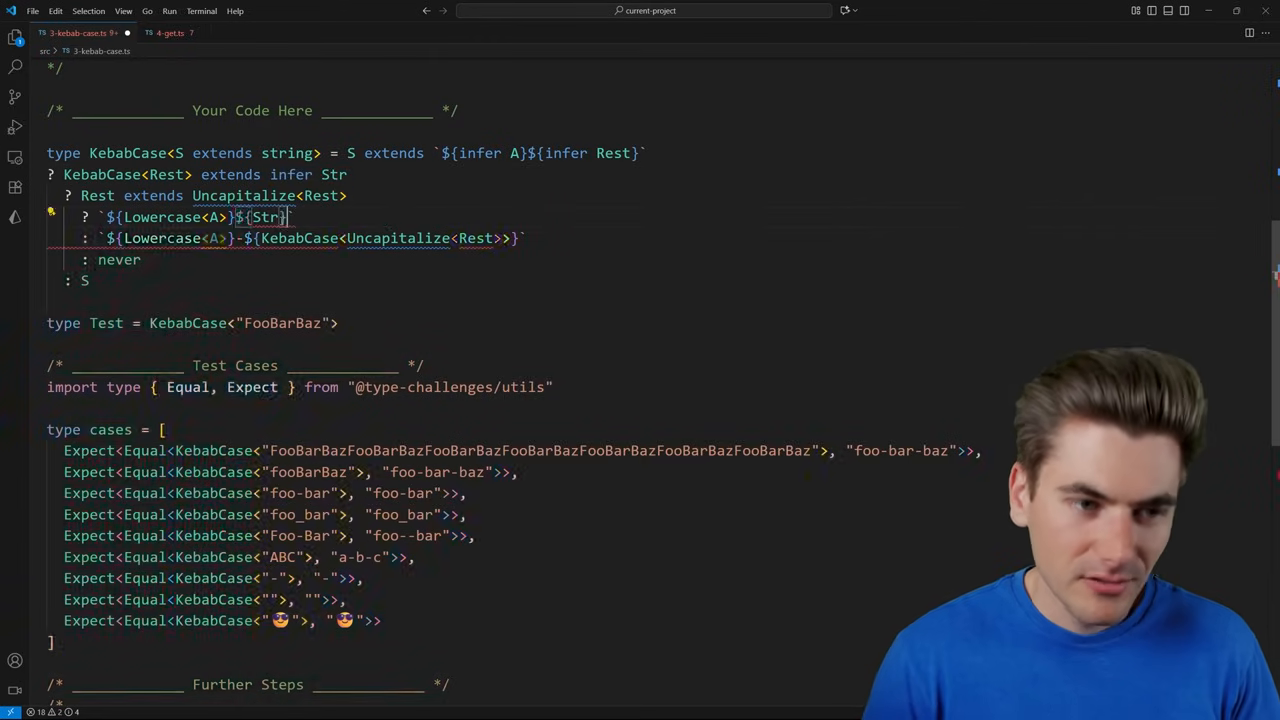The image size is (1280, 720).
Task: Open the Terminal menu
Action: point(201,11)
